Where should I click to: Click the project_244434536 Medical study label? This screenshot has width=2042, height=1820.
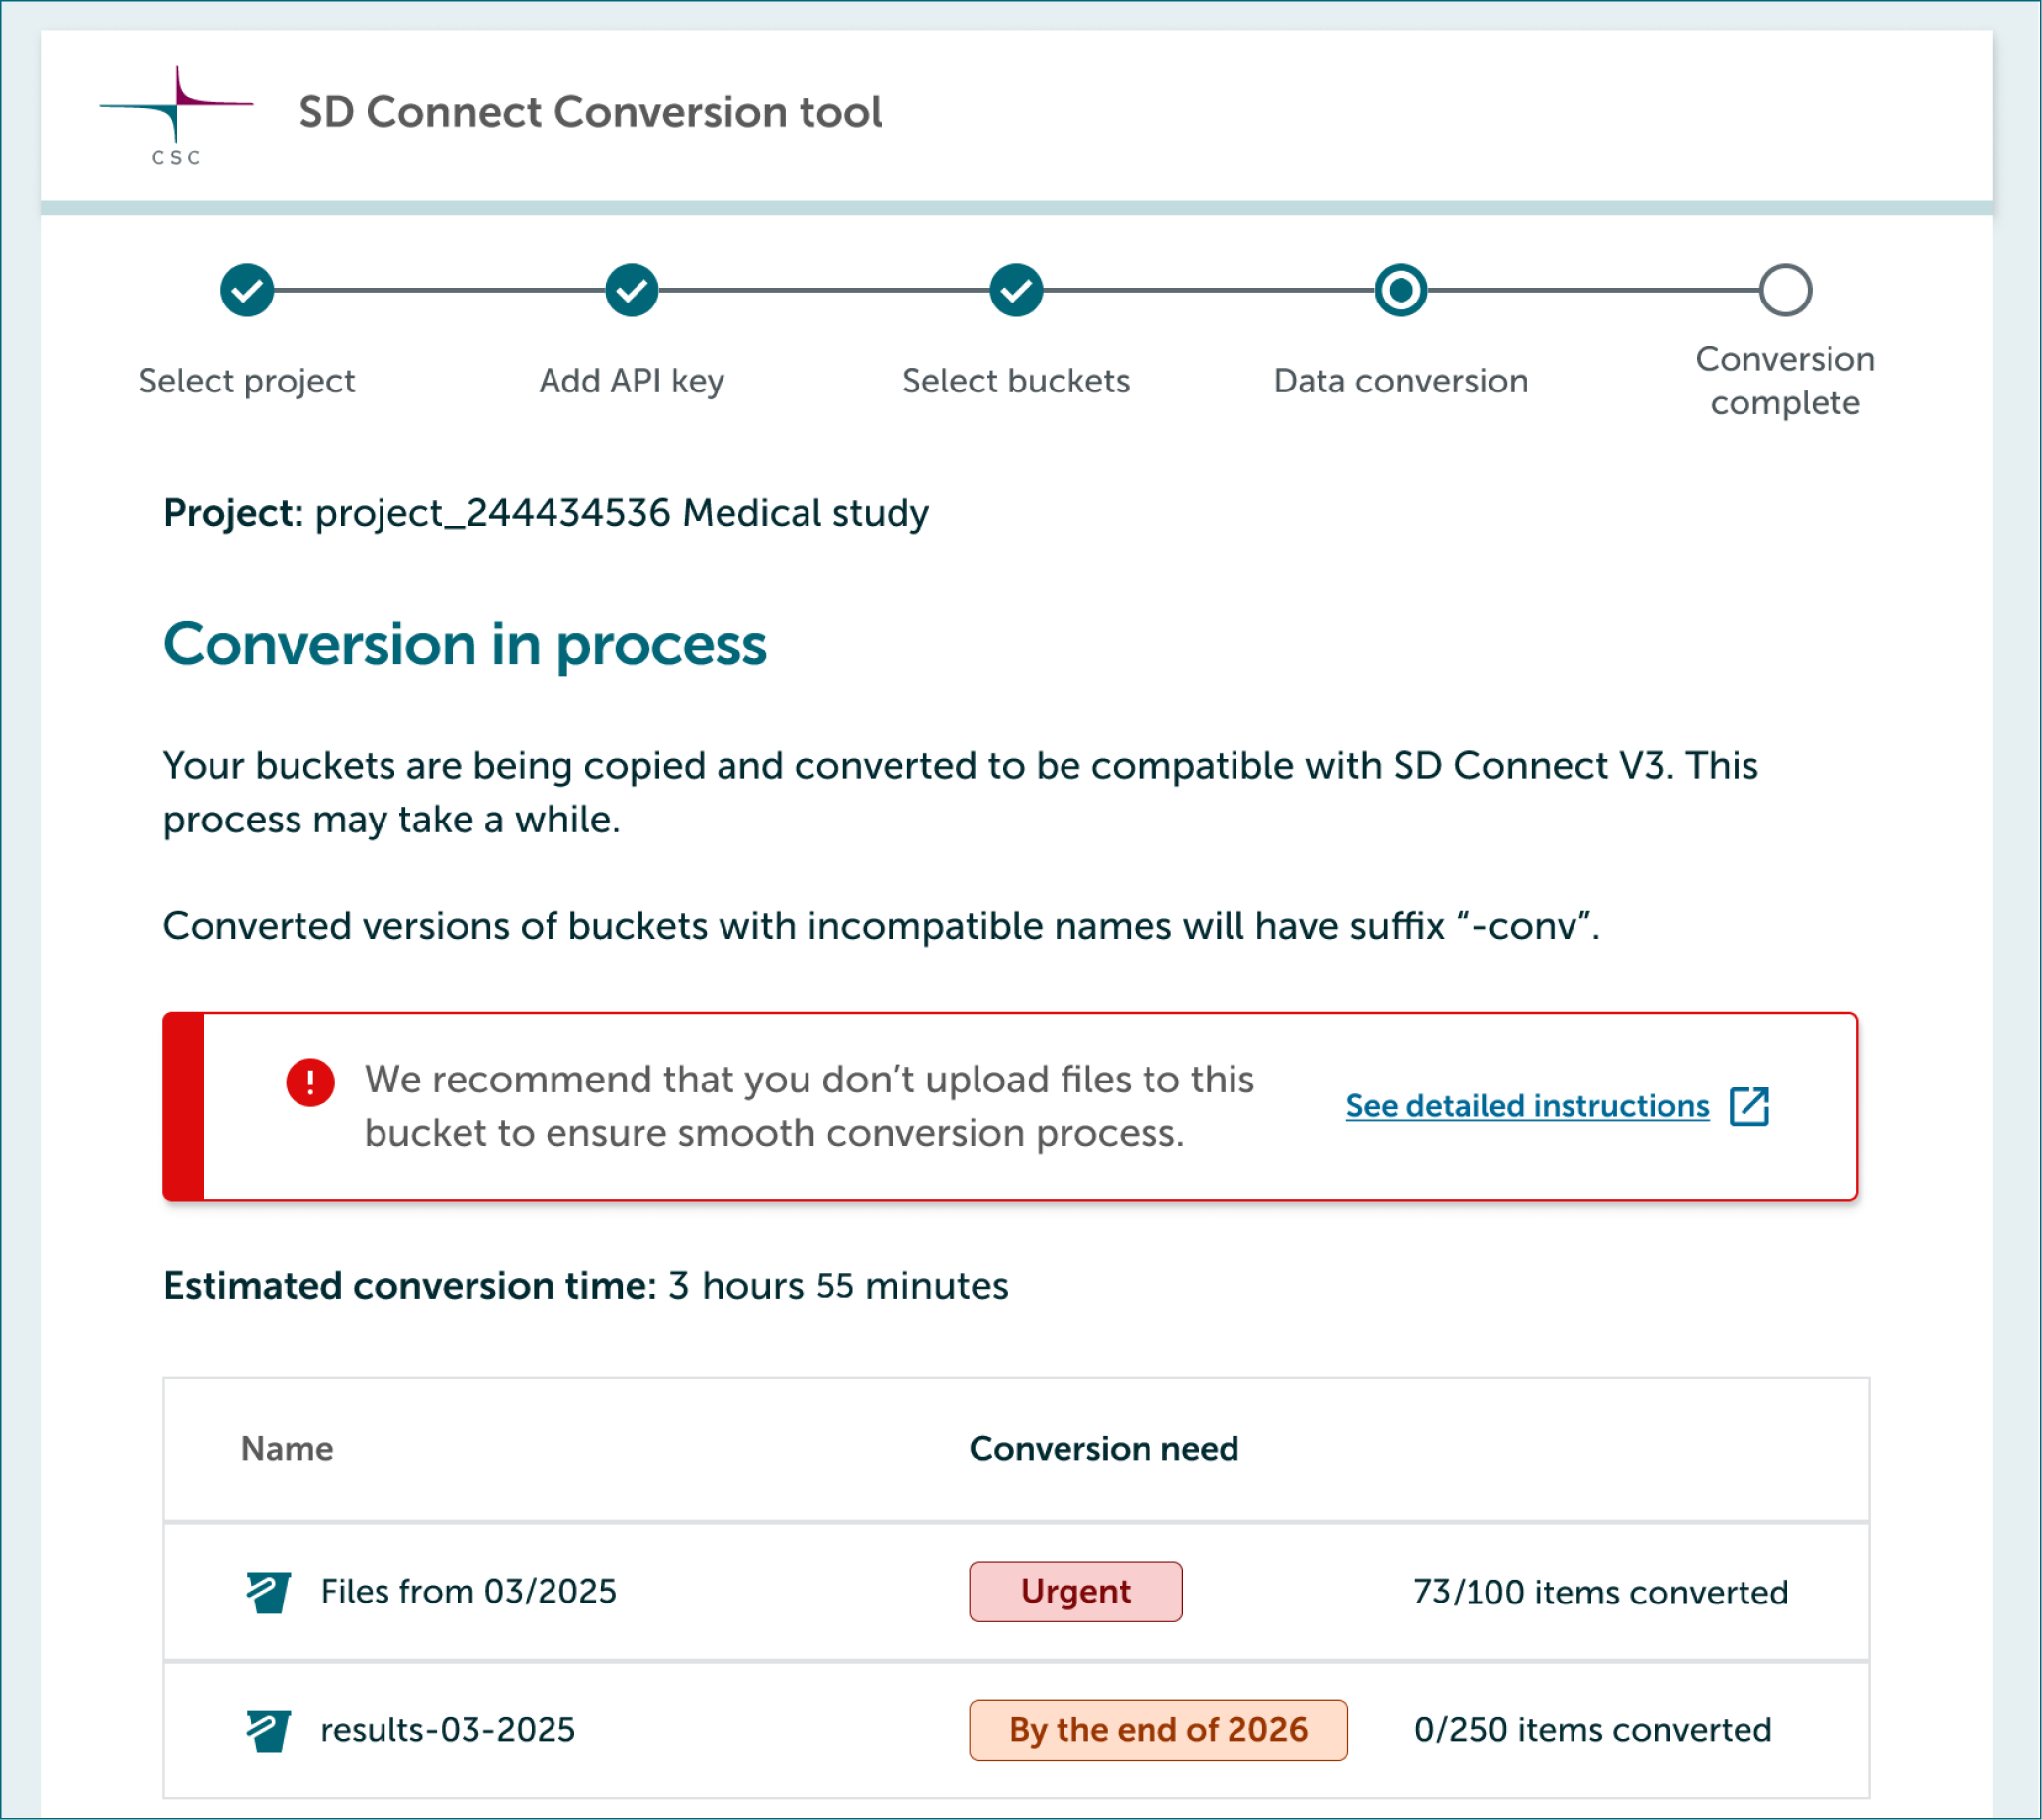(x=620, y=512)
